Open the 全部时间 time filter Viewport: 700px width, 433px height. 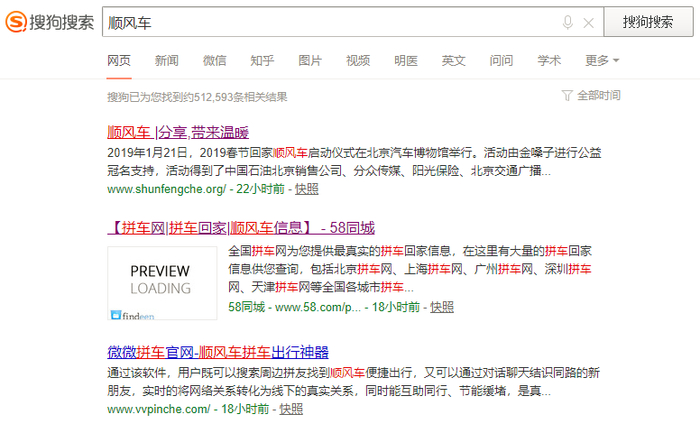click(x=591, y=95)
